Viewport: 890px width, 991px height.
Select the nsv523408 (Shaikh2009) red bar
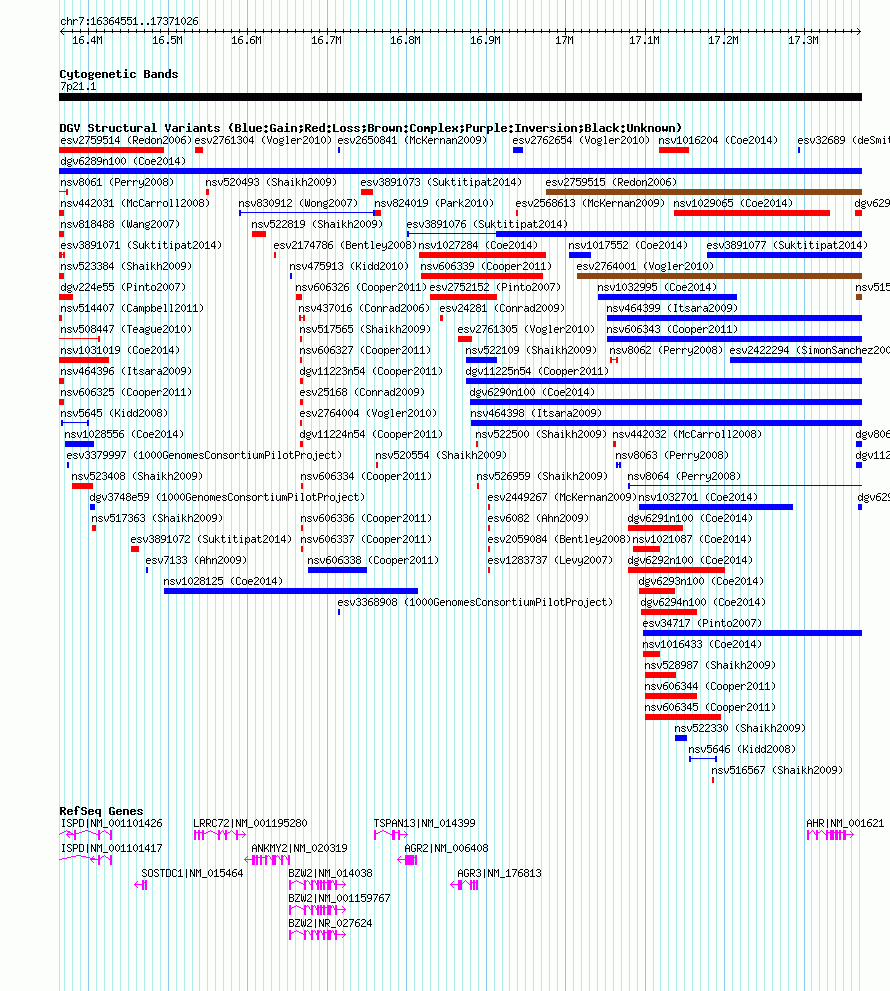(x=82, y=486)
